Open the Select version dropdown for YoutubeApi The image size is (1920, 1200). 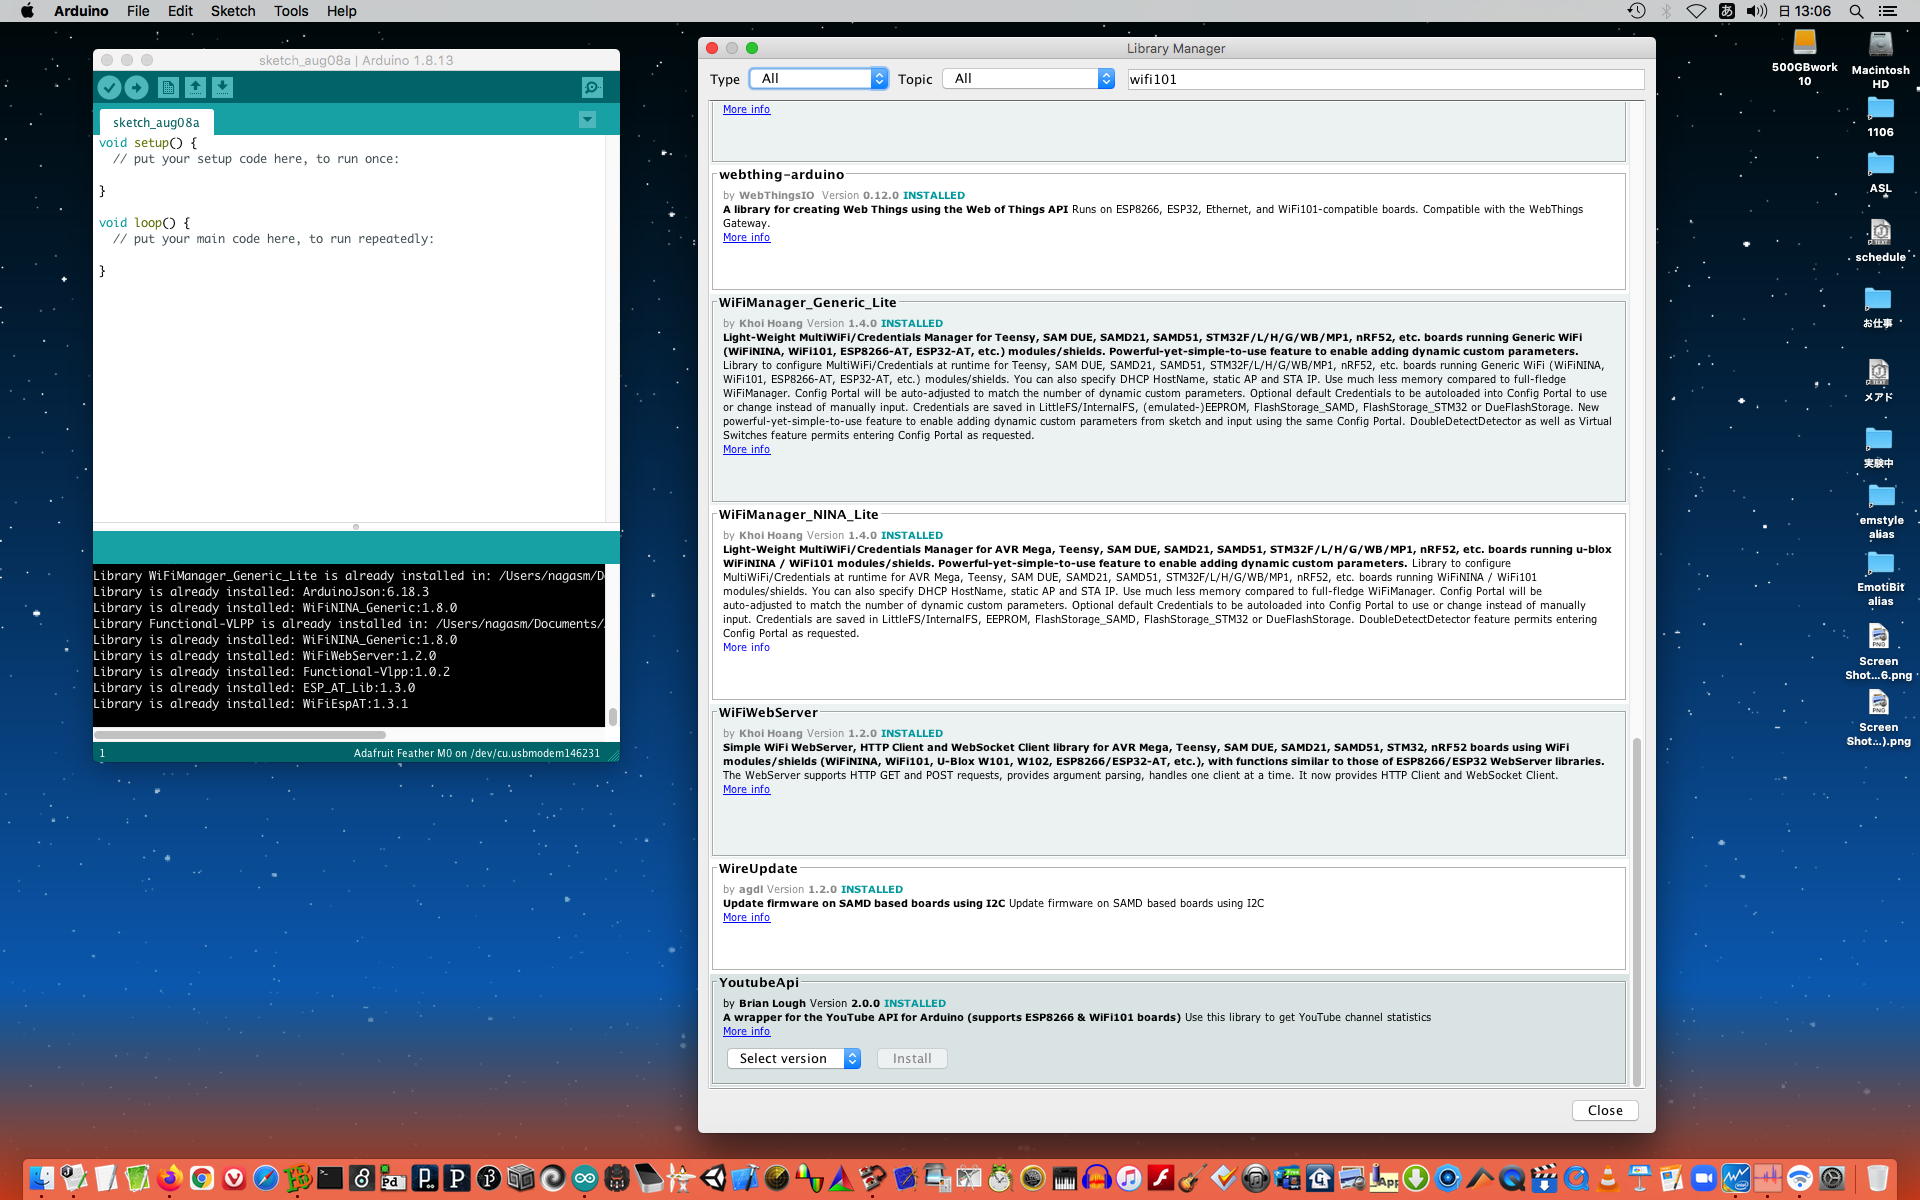(794, 1058)
